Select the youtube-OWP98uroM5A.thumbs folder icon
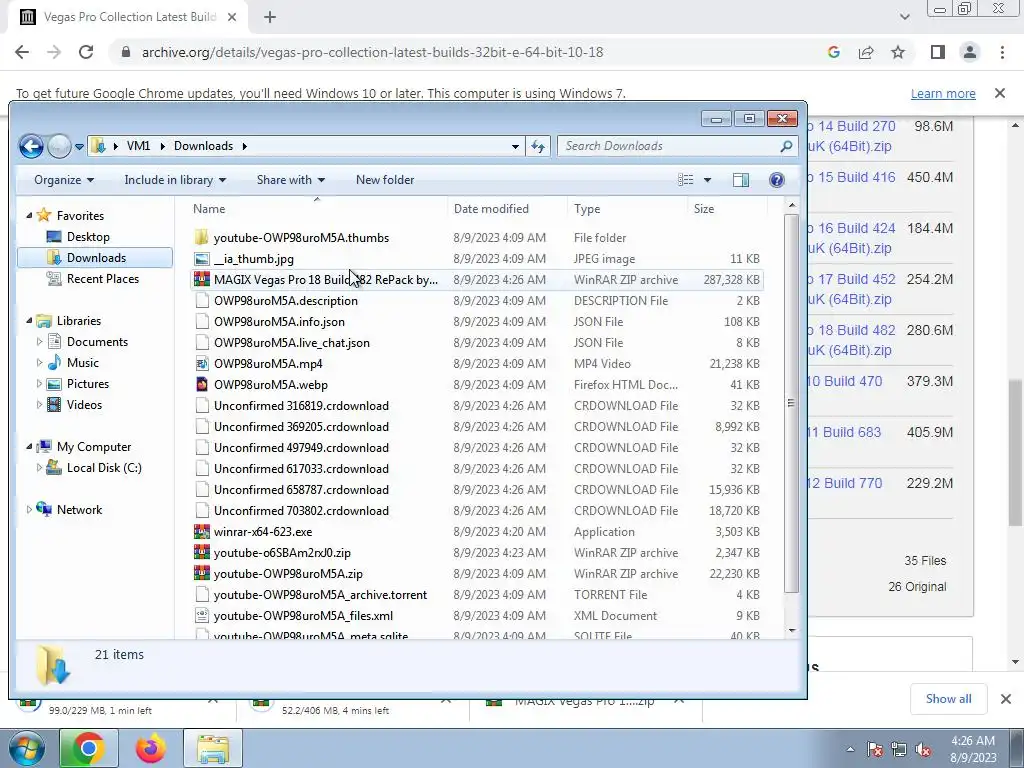Screen dimensions: 1024x768 [x=202, y=237]
